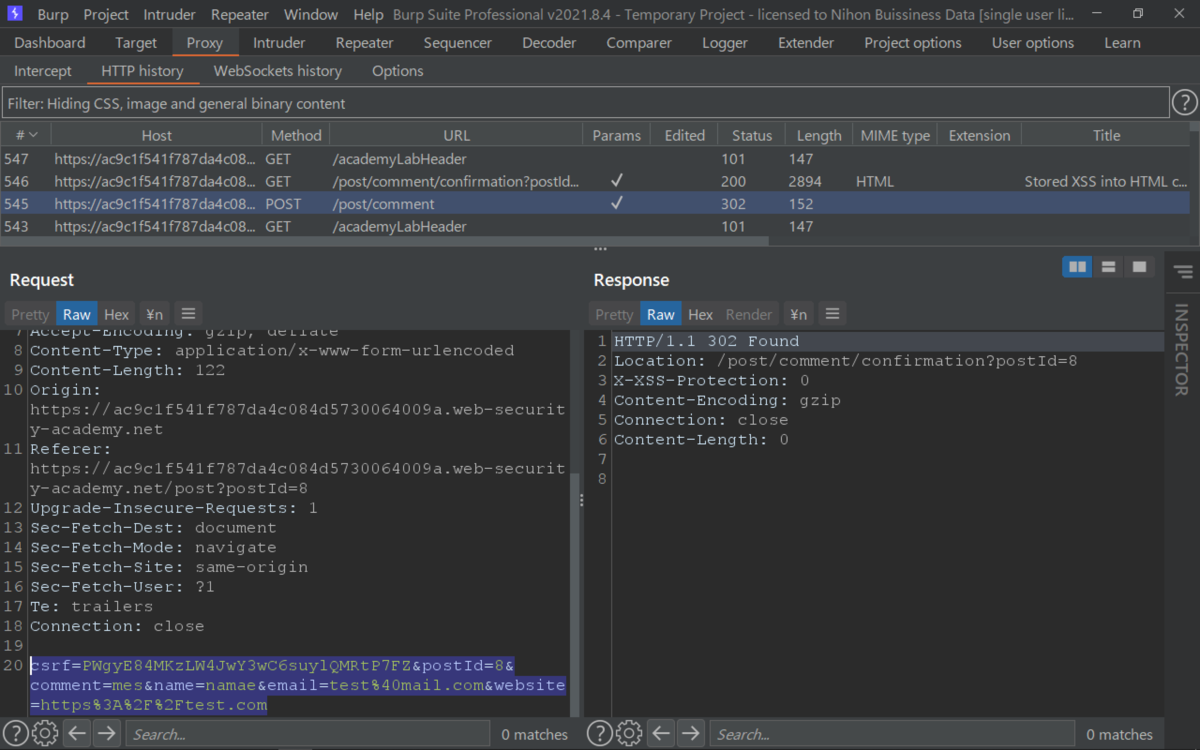Open Response search help icon
This screenshot has height=750, width=1200.
click(x=598, y=733)
